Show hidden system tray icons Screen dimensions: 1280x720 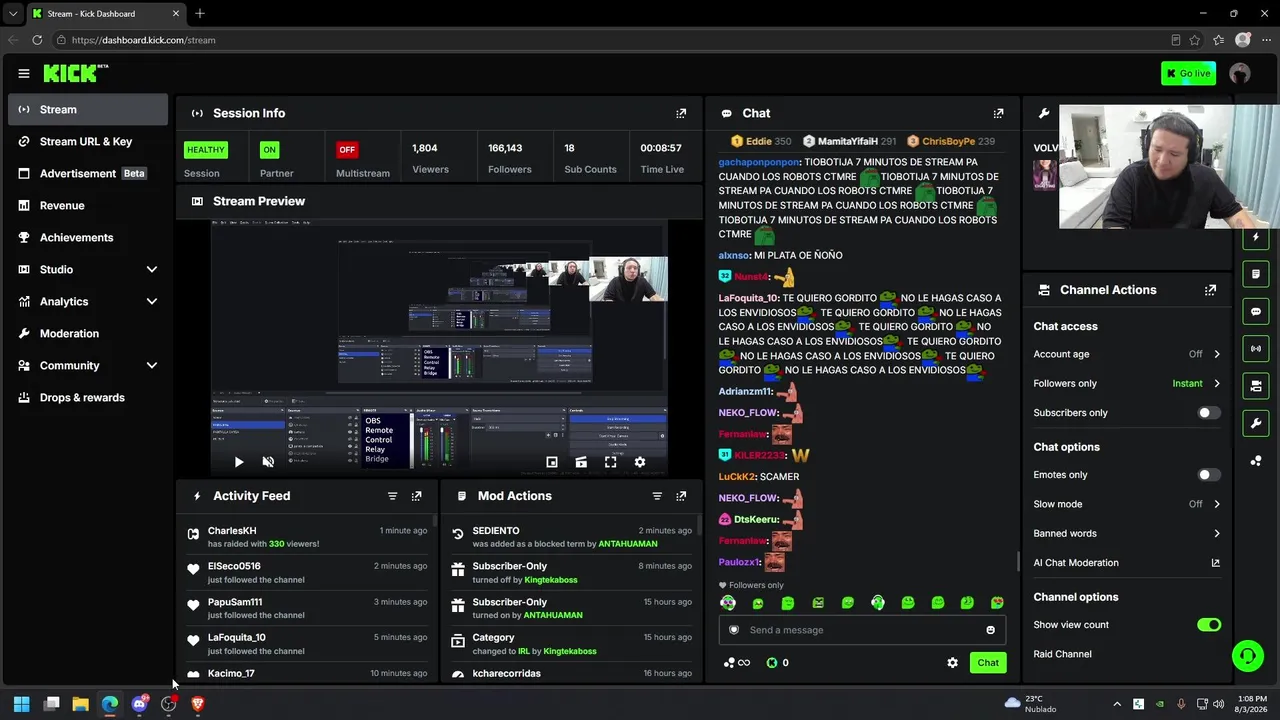(1117, 704)
